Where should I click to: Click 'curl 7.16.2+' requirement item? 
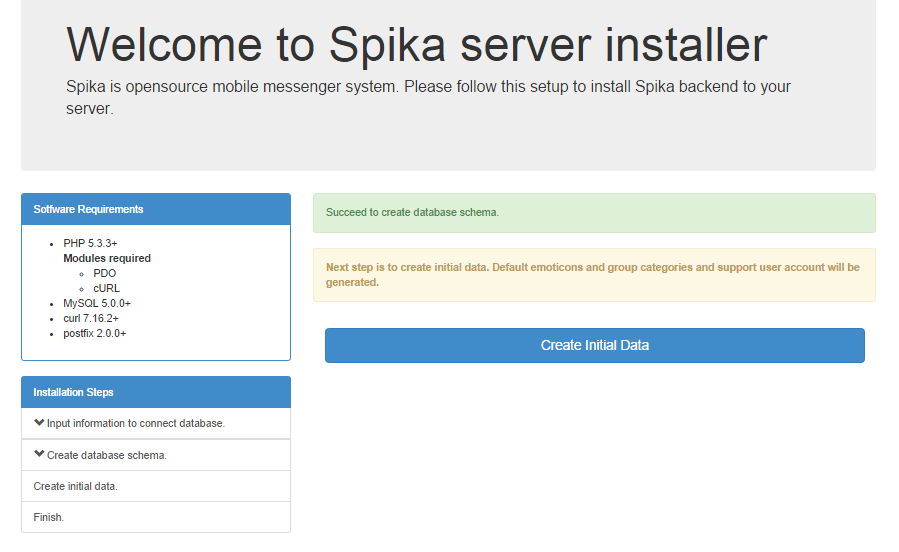click(x=91, y=318)
